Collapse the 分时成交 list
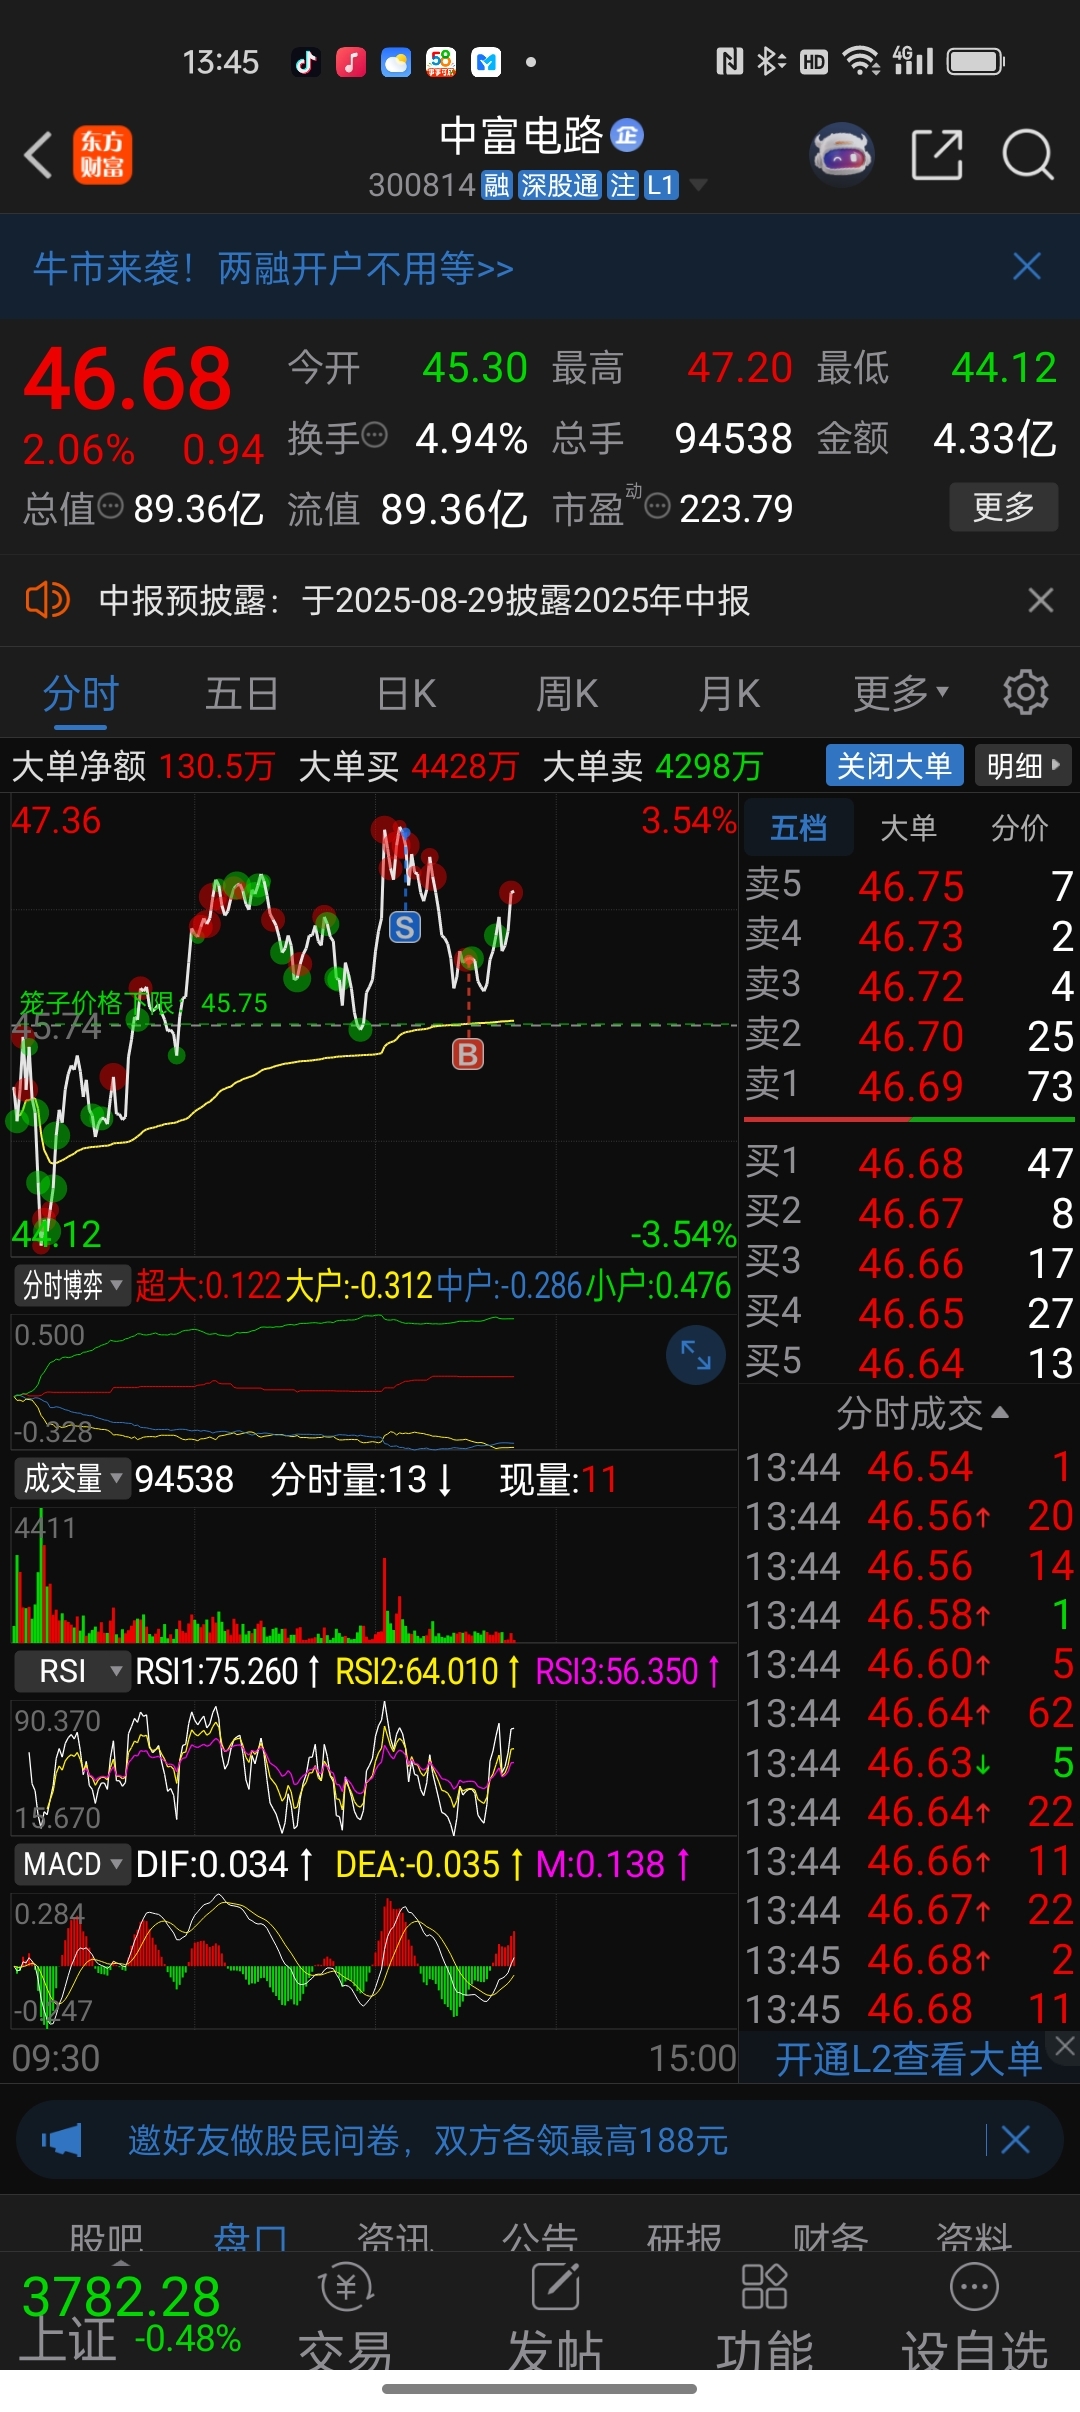The width and height of the screenshot is (1080, 2412). point(923,1413)
